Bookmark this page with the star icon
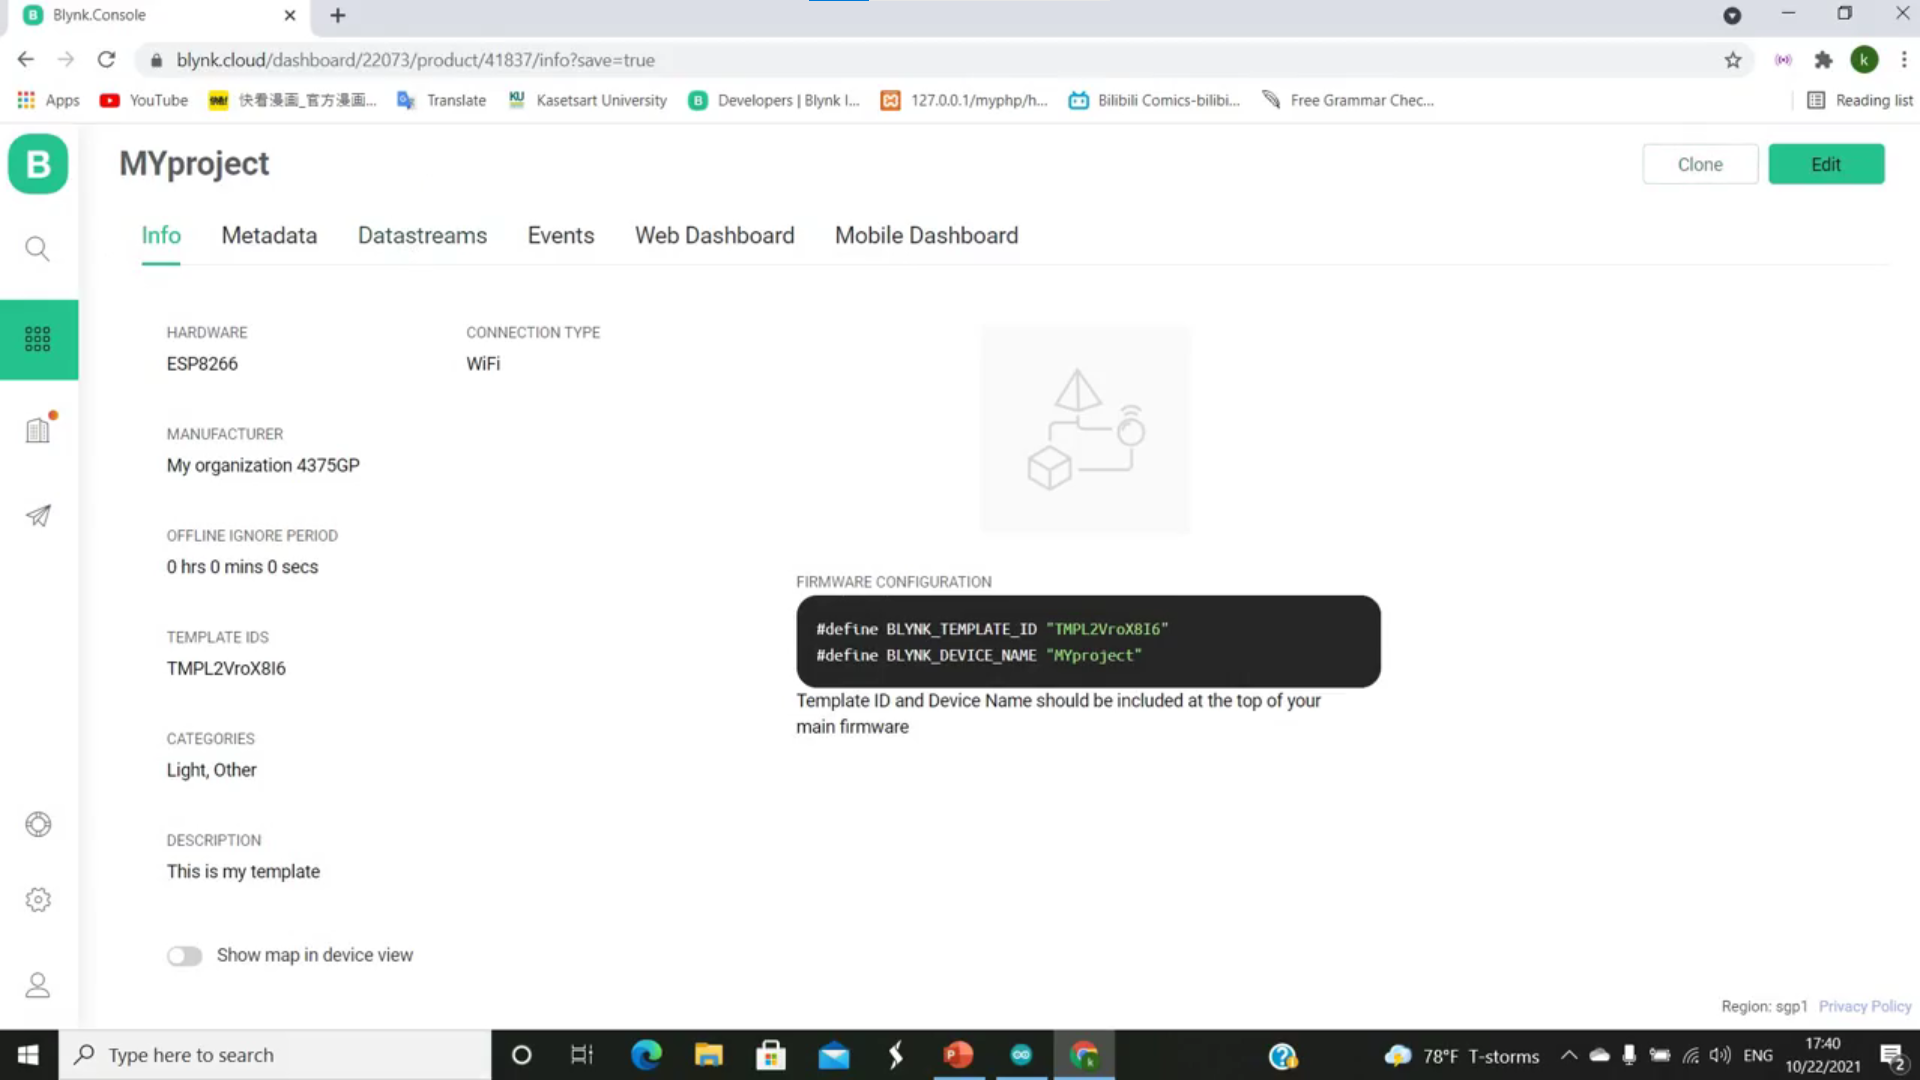Viewport: 1920px width, 1080px height. pyautogui.click(x=1733, y=60)
